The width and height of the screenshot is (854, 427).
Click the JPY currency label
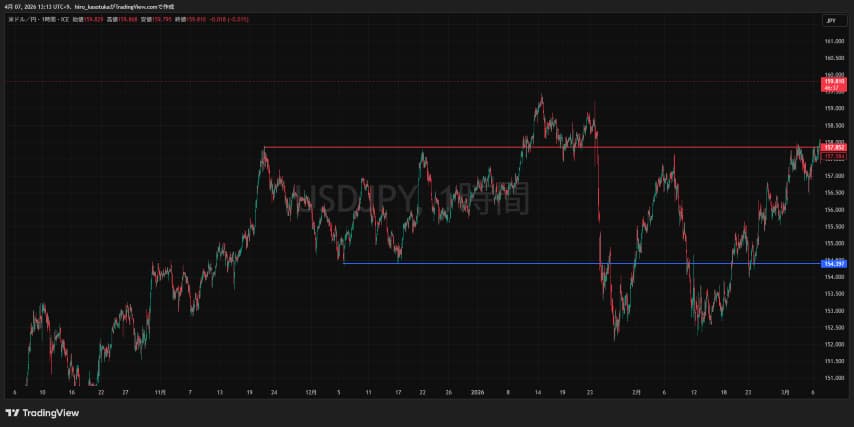pos(830,20)
